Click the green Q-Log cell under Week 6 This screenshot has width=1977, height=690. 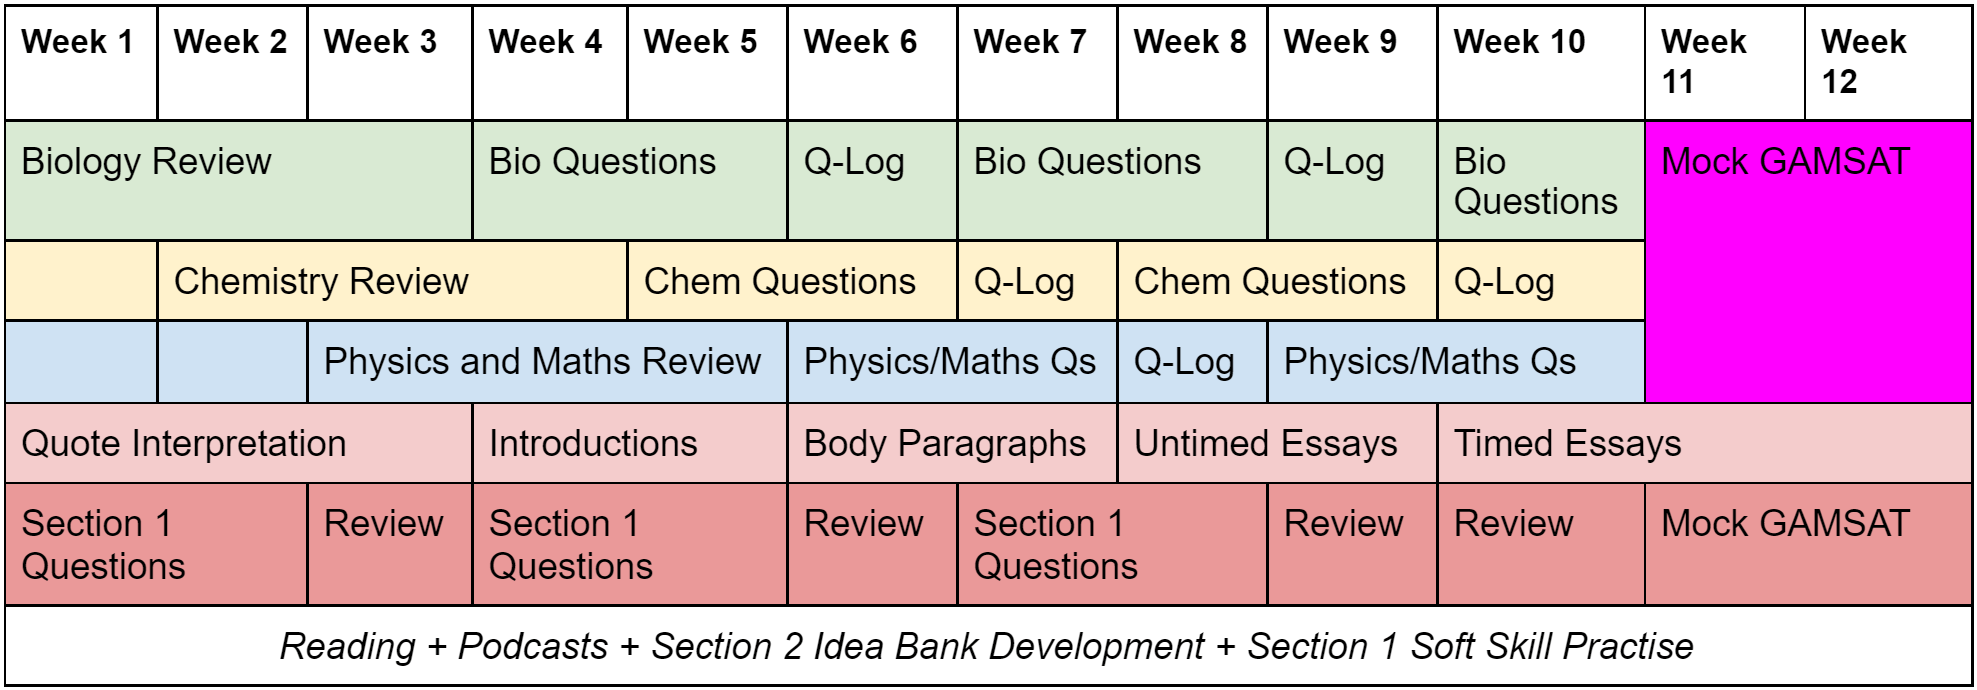872,180
